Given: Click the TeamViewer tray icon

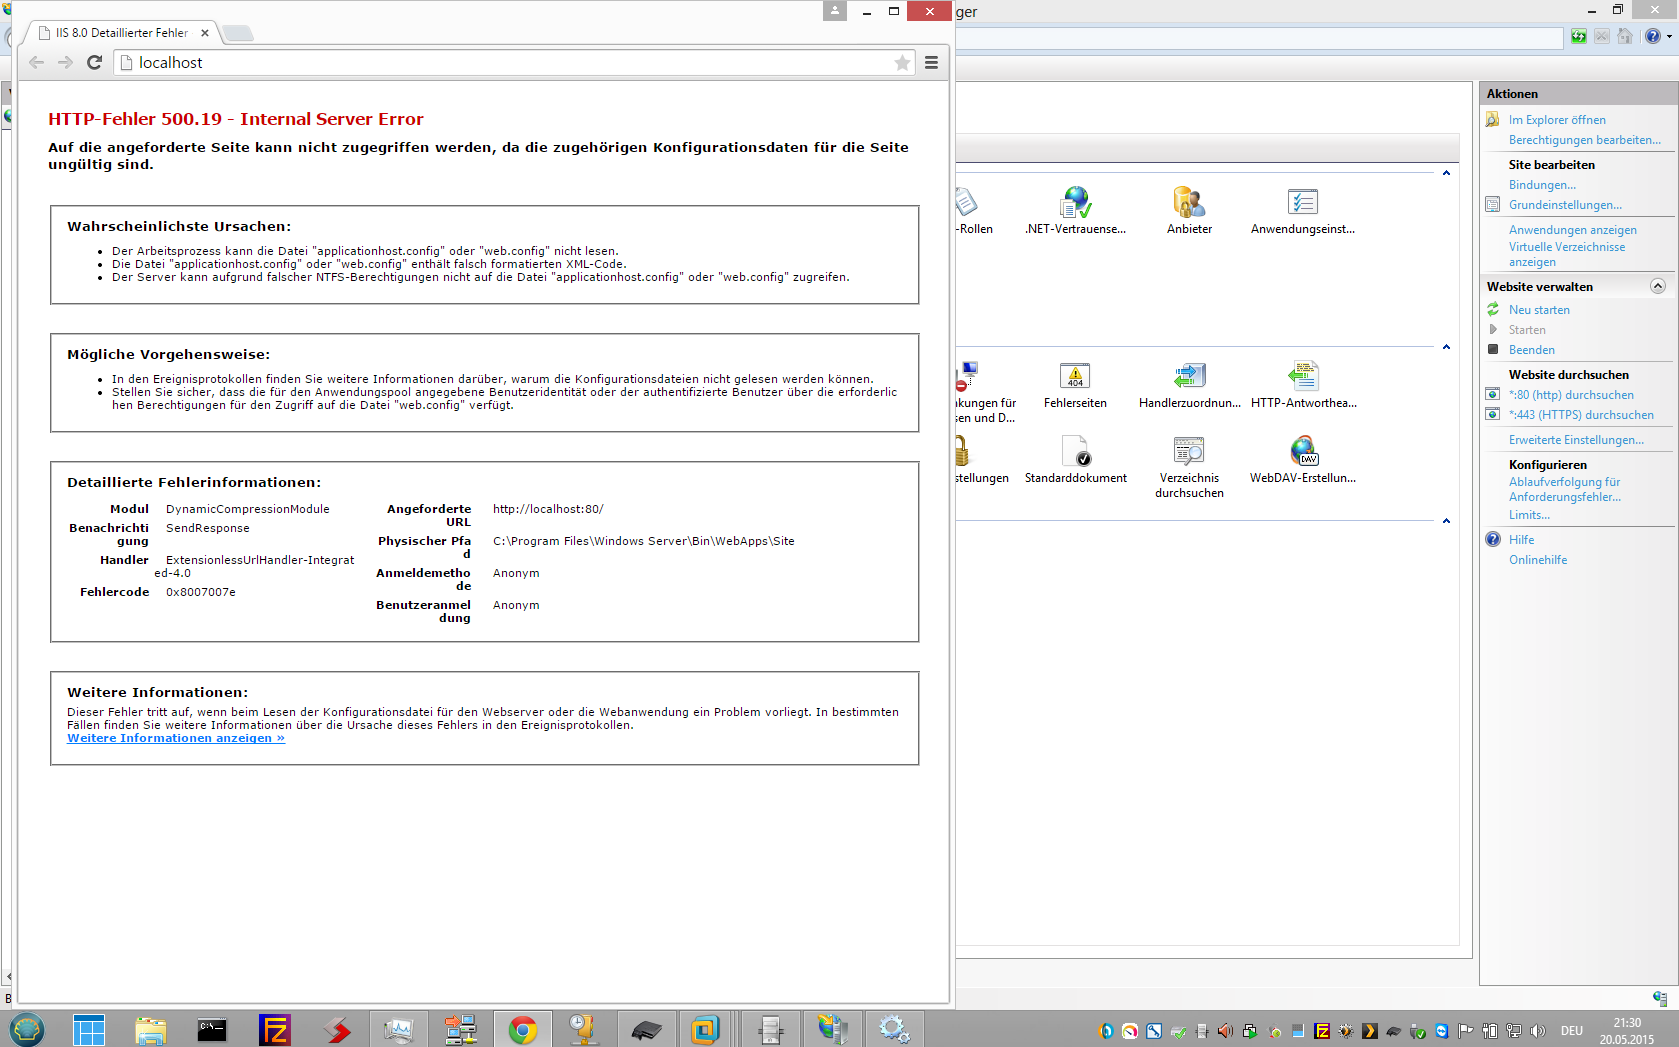Looking at the screenshot, I should (x=1441, y=1031).
